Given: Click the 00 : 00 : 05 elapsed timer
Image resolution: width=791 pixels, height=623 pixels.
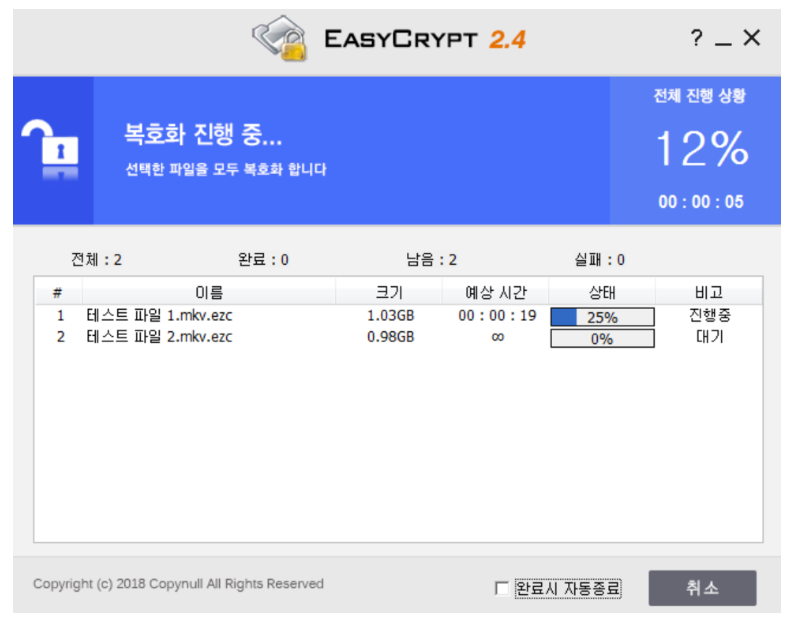Looking at the screenshot, I should [701, 202].
